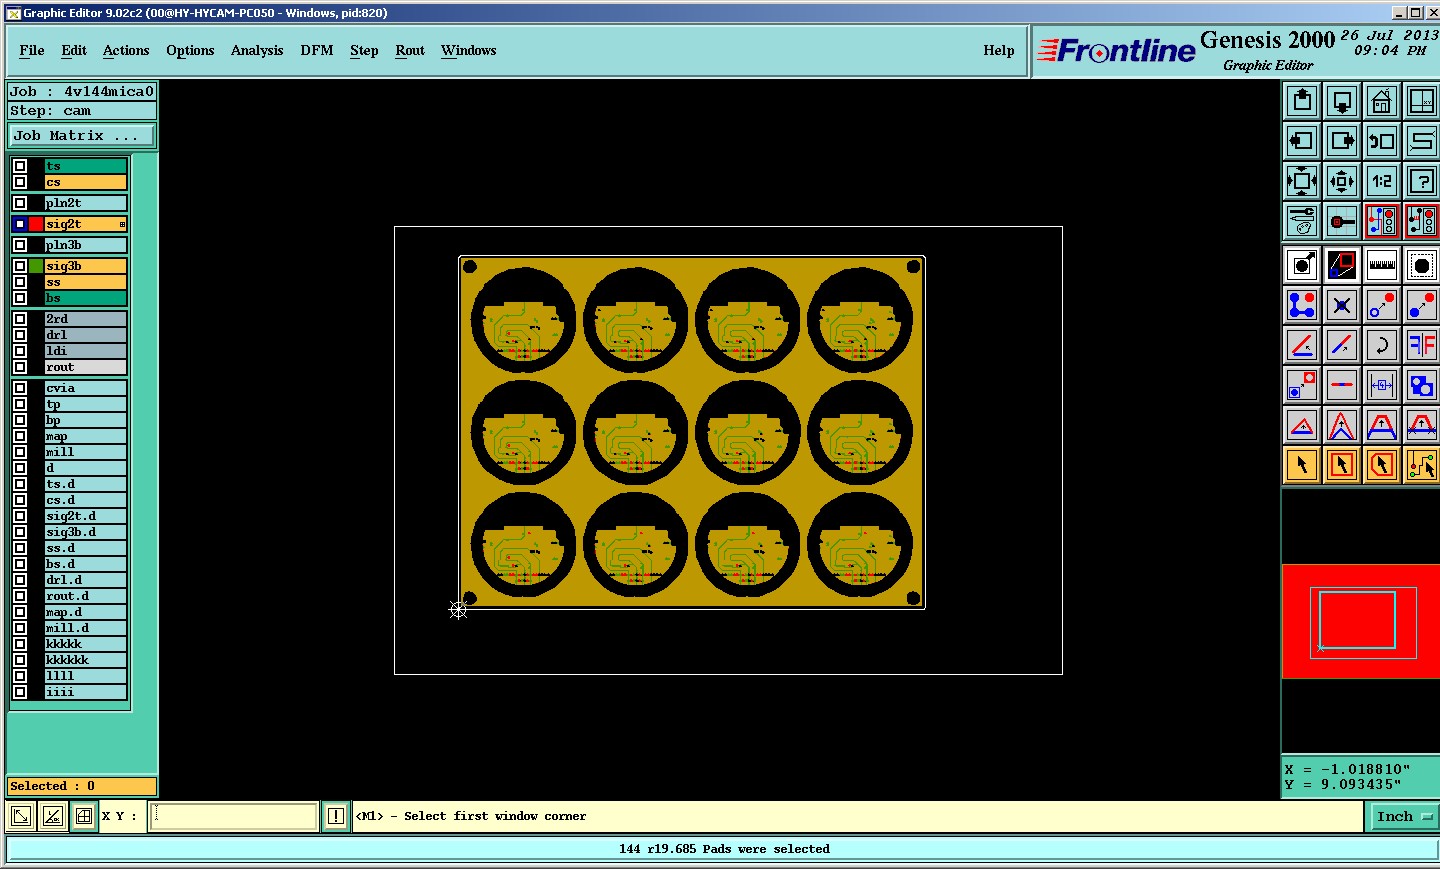Click the home view icon
This screenshot has height=869, width=1440.
pyautogui.click(x=1382, y=101)
